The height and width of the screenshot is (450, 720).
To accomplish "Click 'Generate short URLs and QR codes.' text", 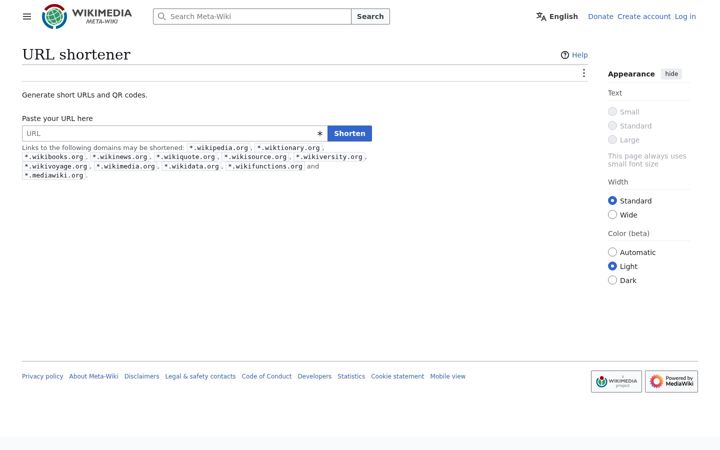I will [84, 95].
